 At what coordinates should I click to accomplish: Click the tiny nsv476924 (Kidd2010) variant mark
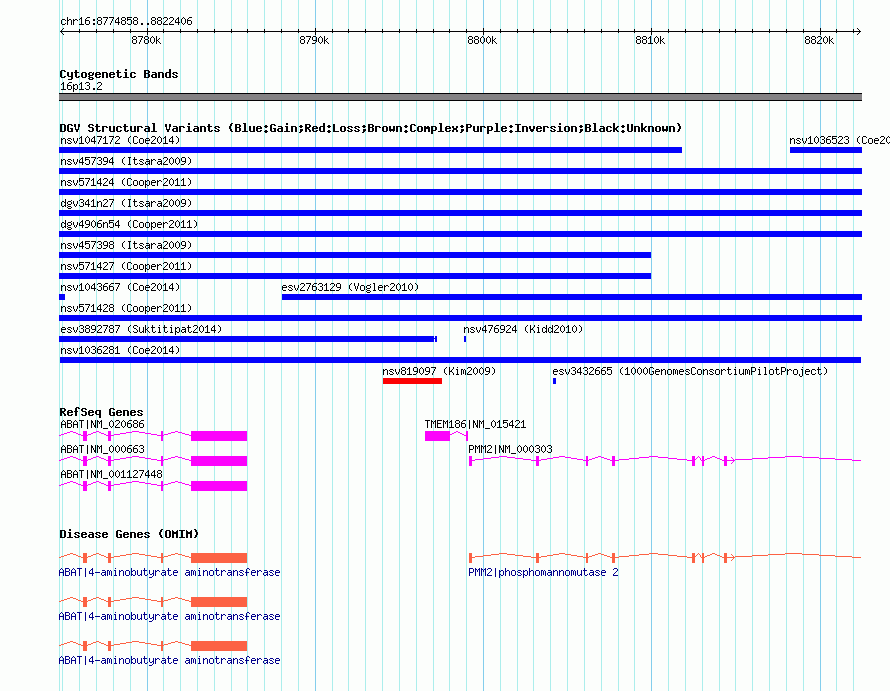click(465, 339)
